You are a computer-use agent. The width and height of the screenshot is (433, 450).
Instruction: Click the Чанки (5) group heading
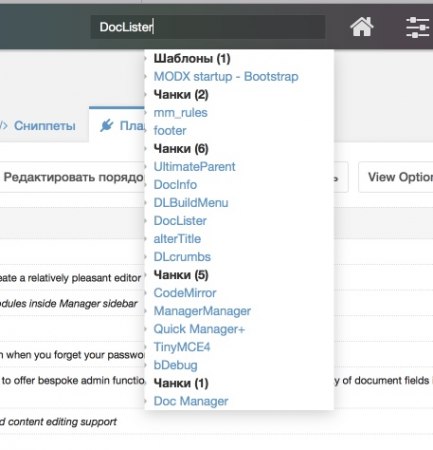181,275
